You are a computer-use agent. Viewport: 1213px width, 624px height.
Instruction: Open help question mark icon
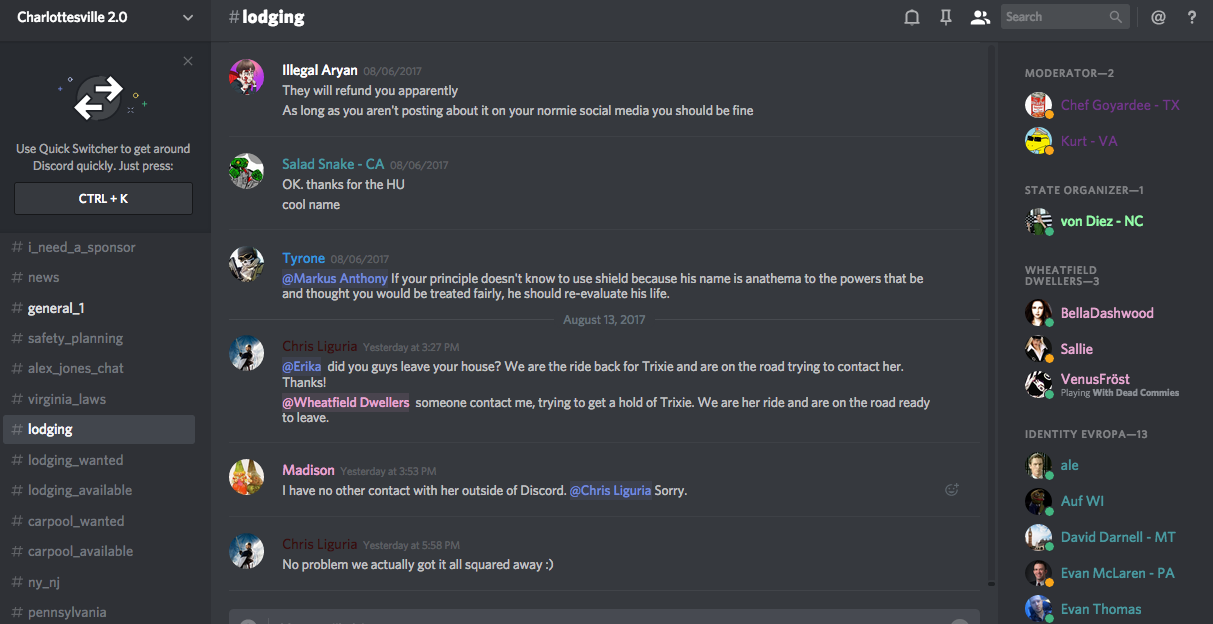[x=1191, y=17]
